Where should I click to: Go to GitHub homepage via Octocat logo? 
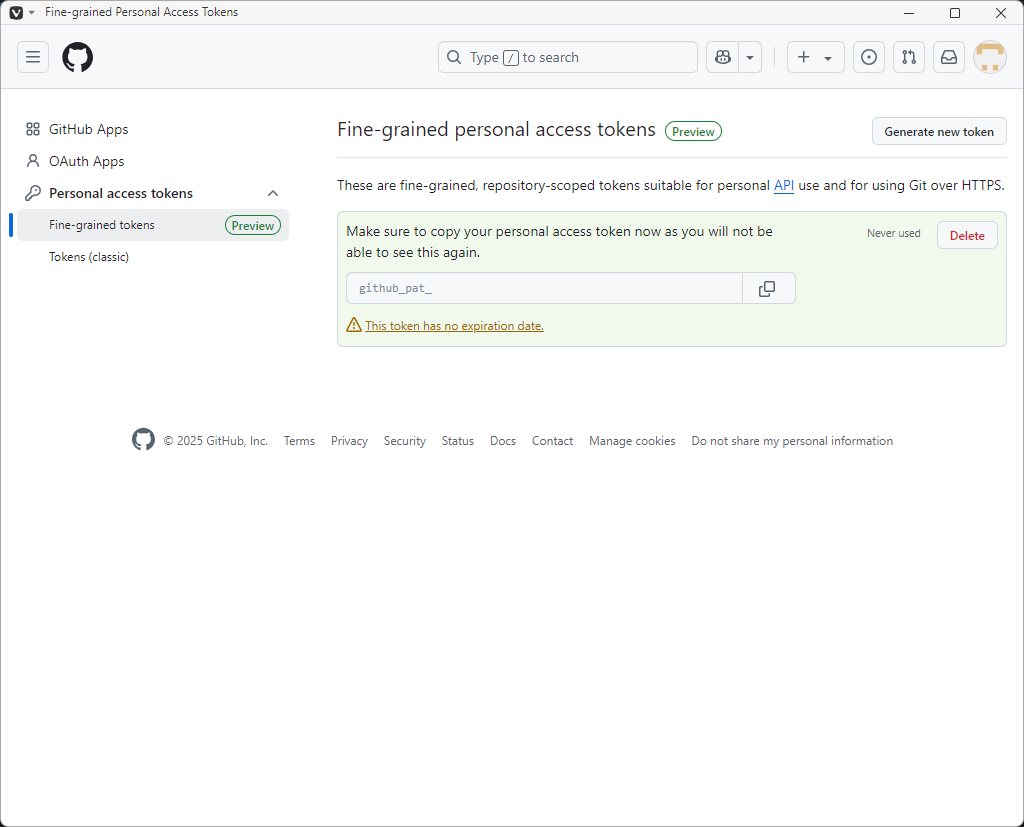tap(78, 57)
